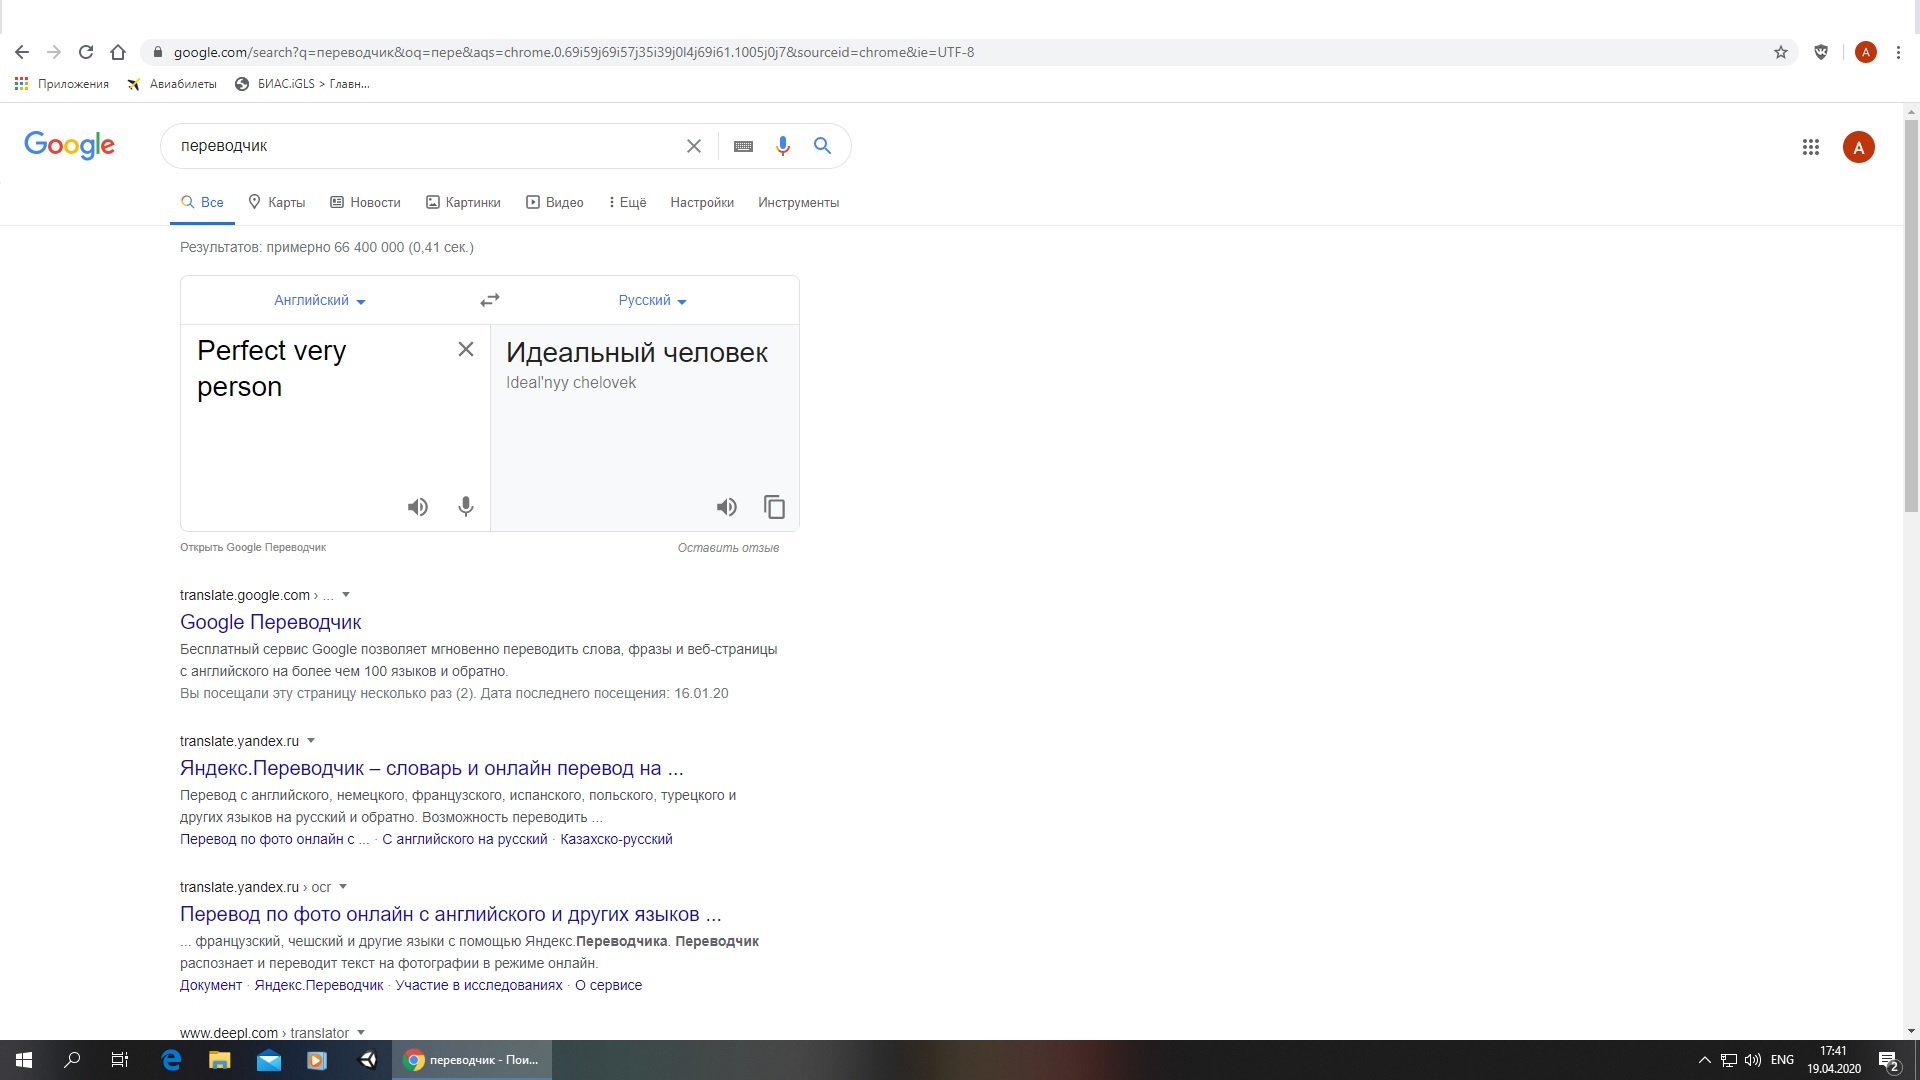This screenshot has width=1920, height=1080.
Task: Open Mail app from taskbar
Action: [268, 1060]
